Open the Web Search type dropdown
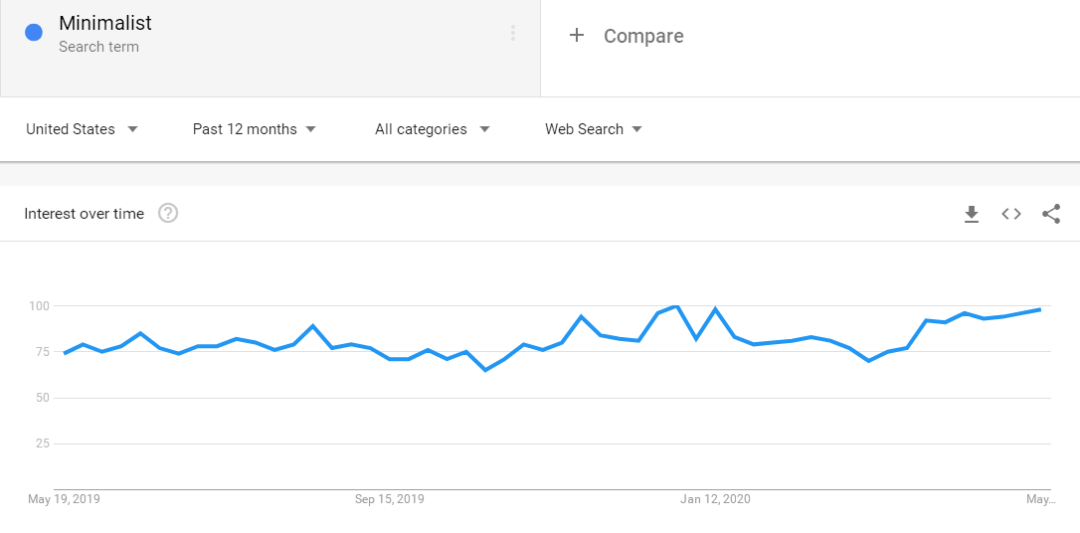The height and width of the screenshot is (533, 1080). click(593, 129)
